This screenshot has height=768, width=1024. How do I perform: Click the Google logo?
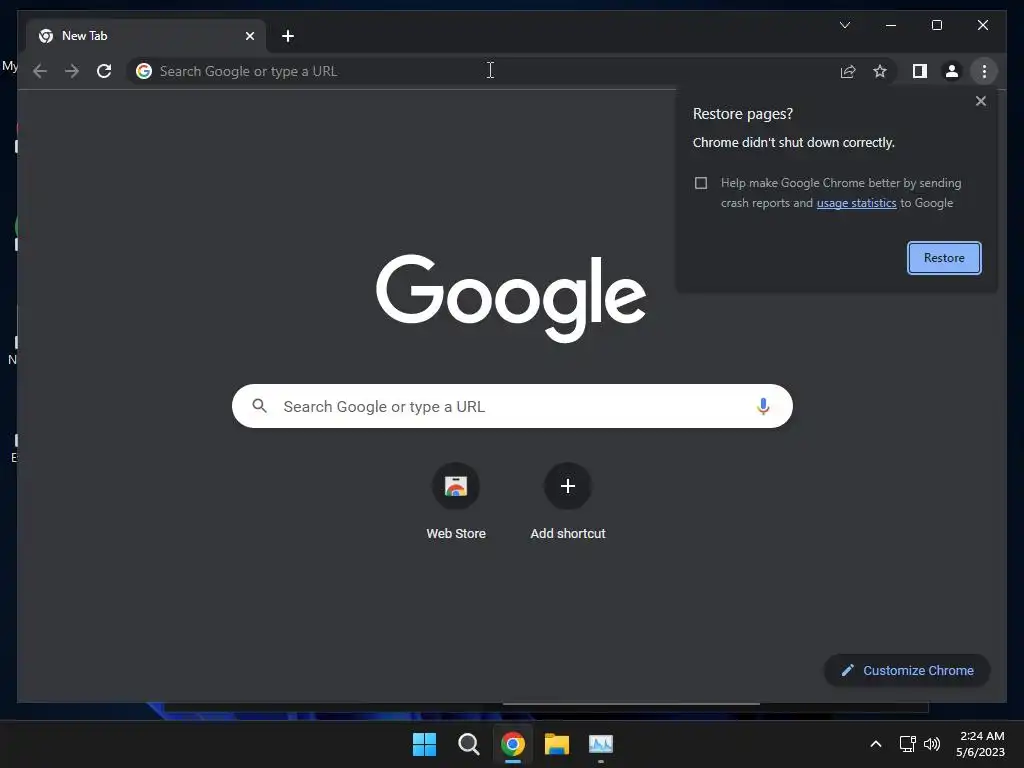pyautogui.click(x=511, y=298)
